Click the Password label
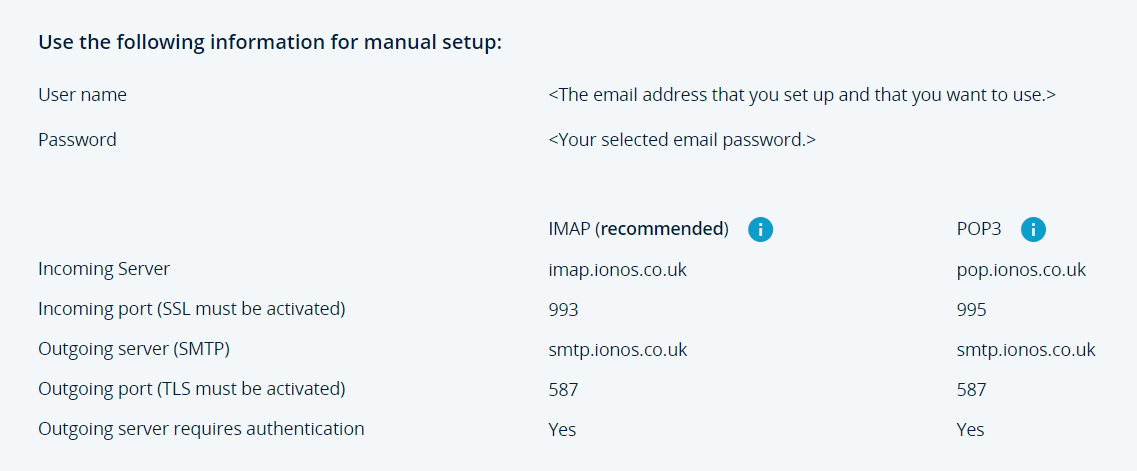Viewport: 1137px width, 471px height. coord(77,140)
